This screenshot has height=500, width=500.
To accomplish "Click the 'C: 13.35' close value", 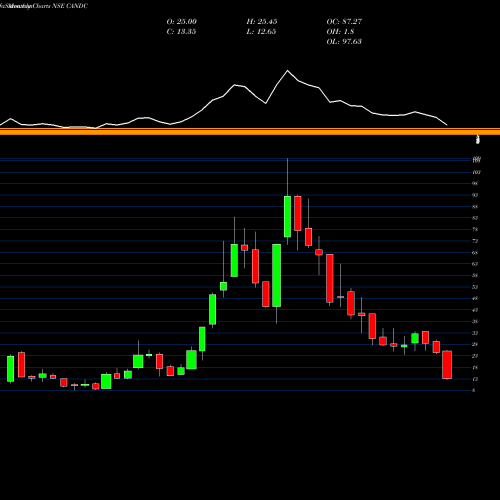I will pos(181,32).
